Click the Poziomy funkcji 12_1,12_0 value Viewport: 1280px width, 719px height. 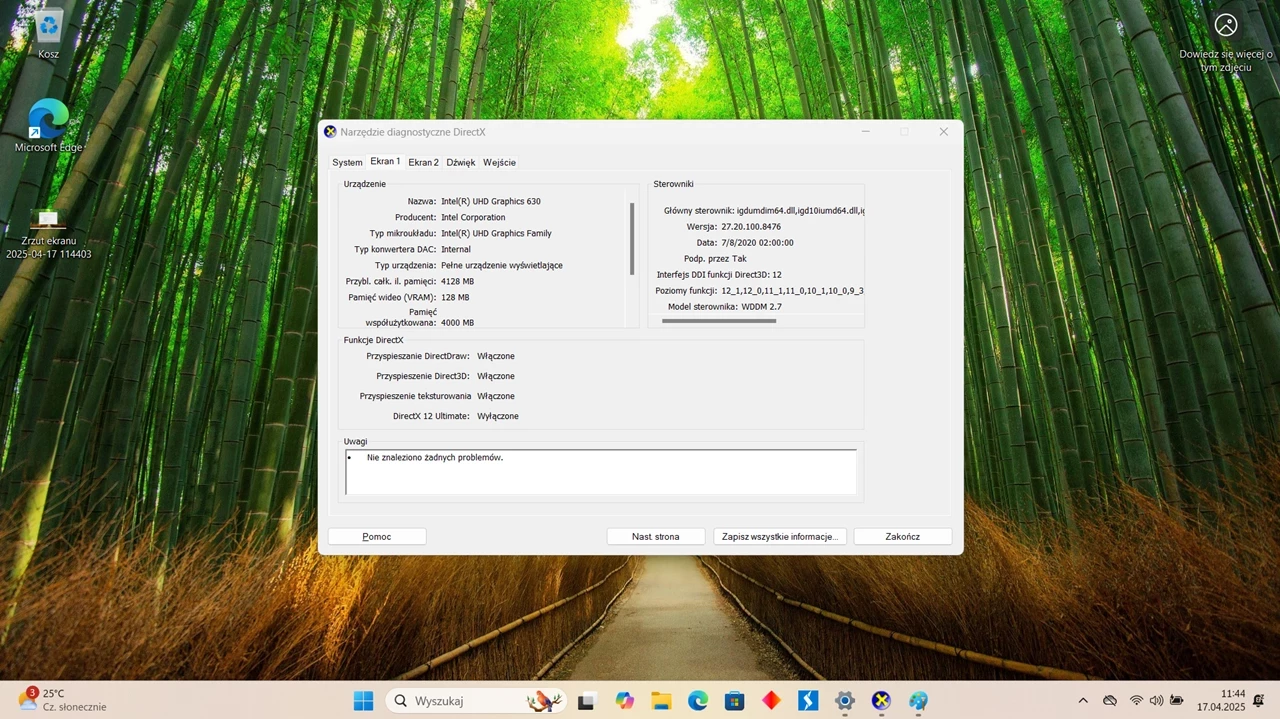[x=792, y=290]
